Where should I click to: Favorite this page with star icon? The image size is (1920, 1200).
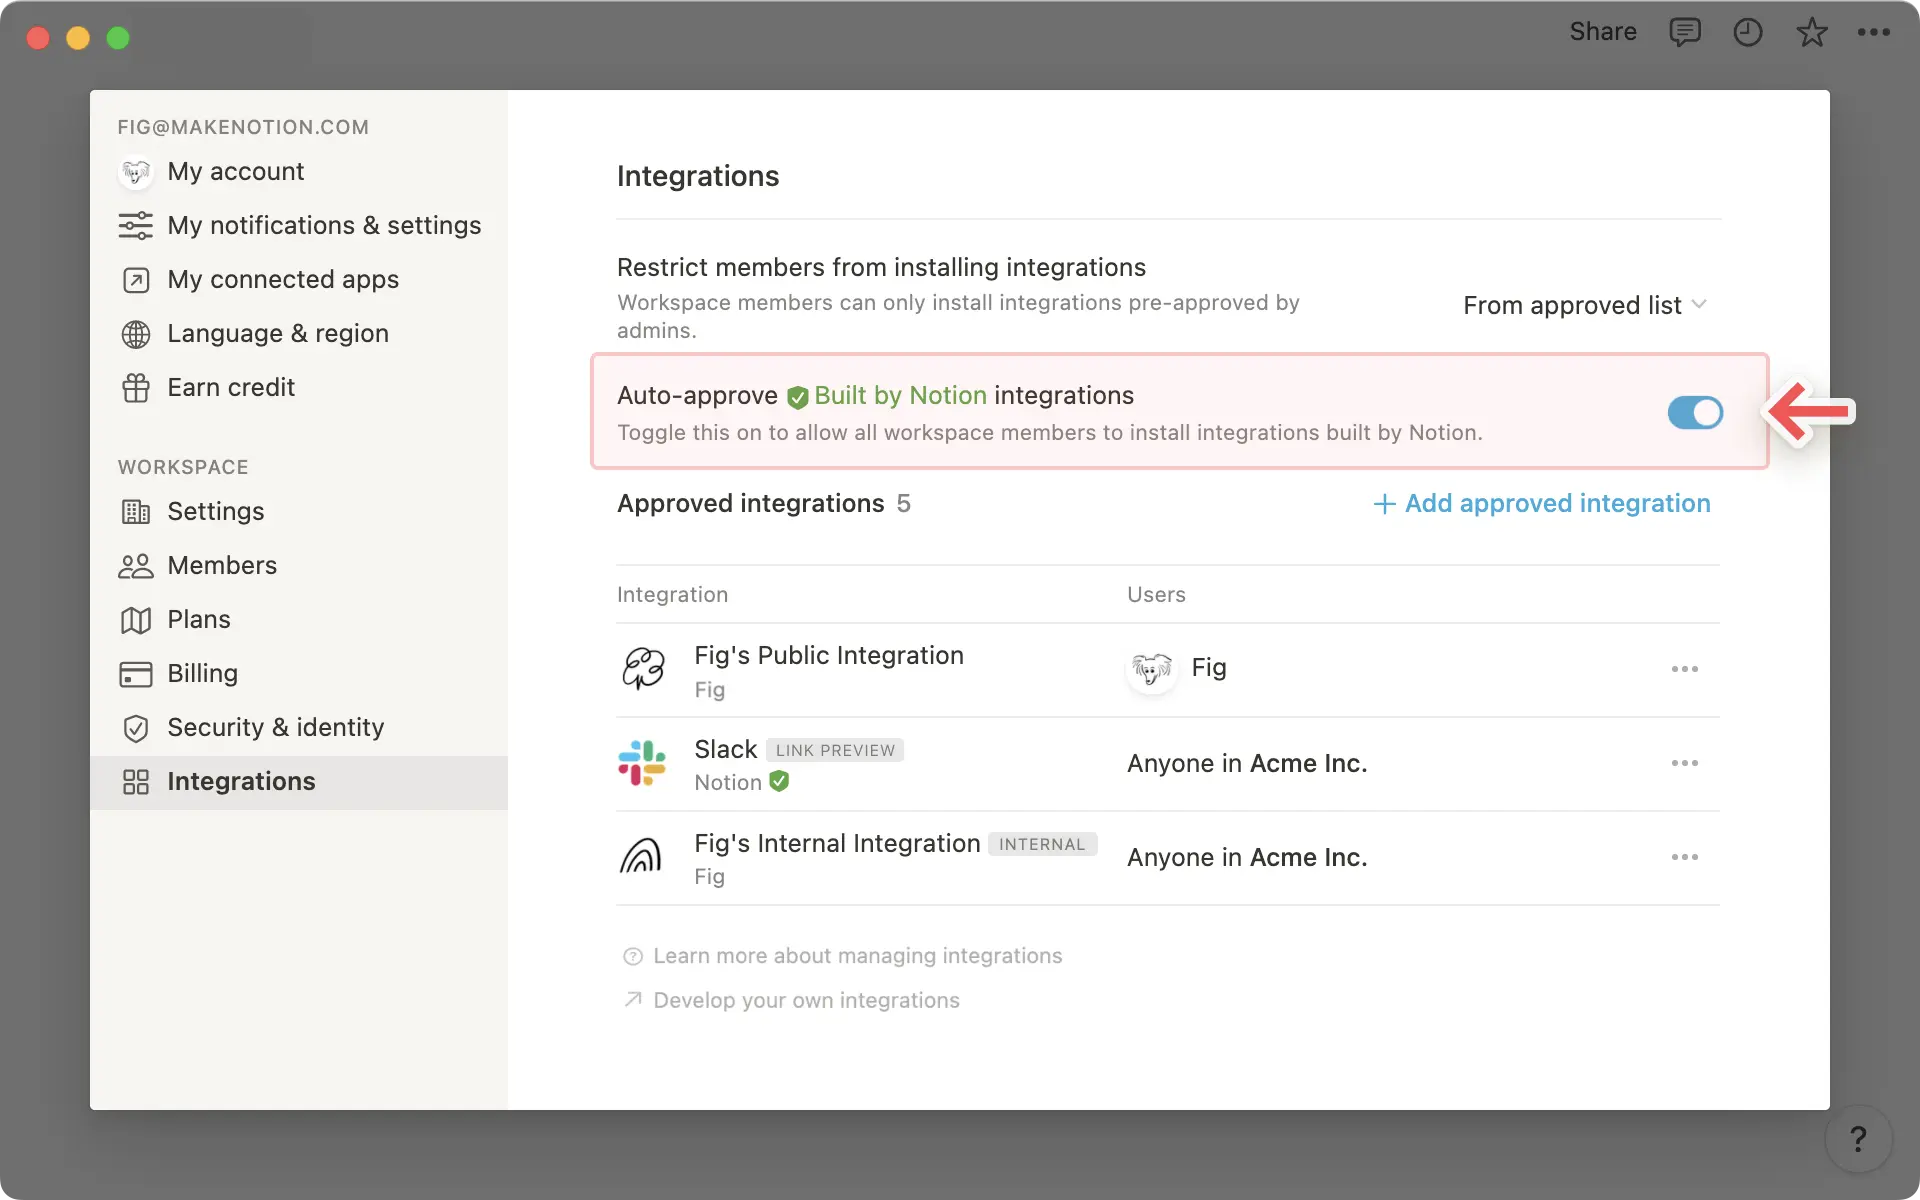(x=1811, y=32)
